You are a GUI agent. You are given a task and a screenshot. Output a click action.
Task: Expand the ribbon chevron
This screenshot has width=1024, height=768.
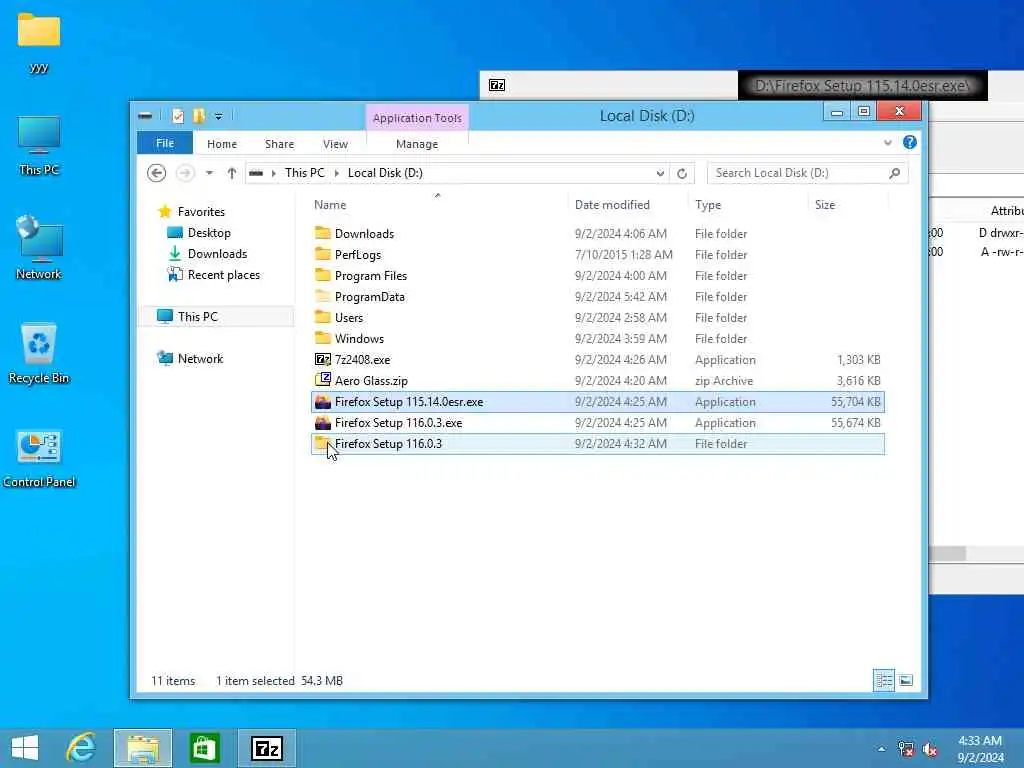(888, 142)
